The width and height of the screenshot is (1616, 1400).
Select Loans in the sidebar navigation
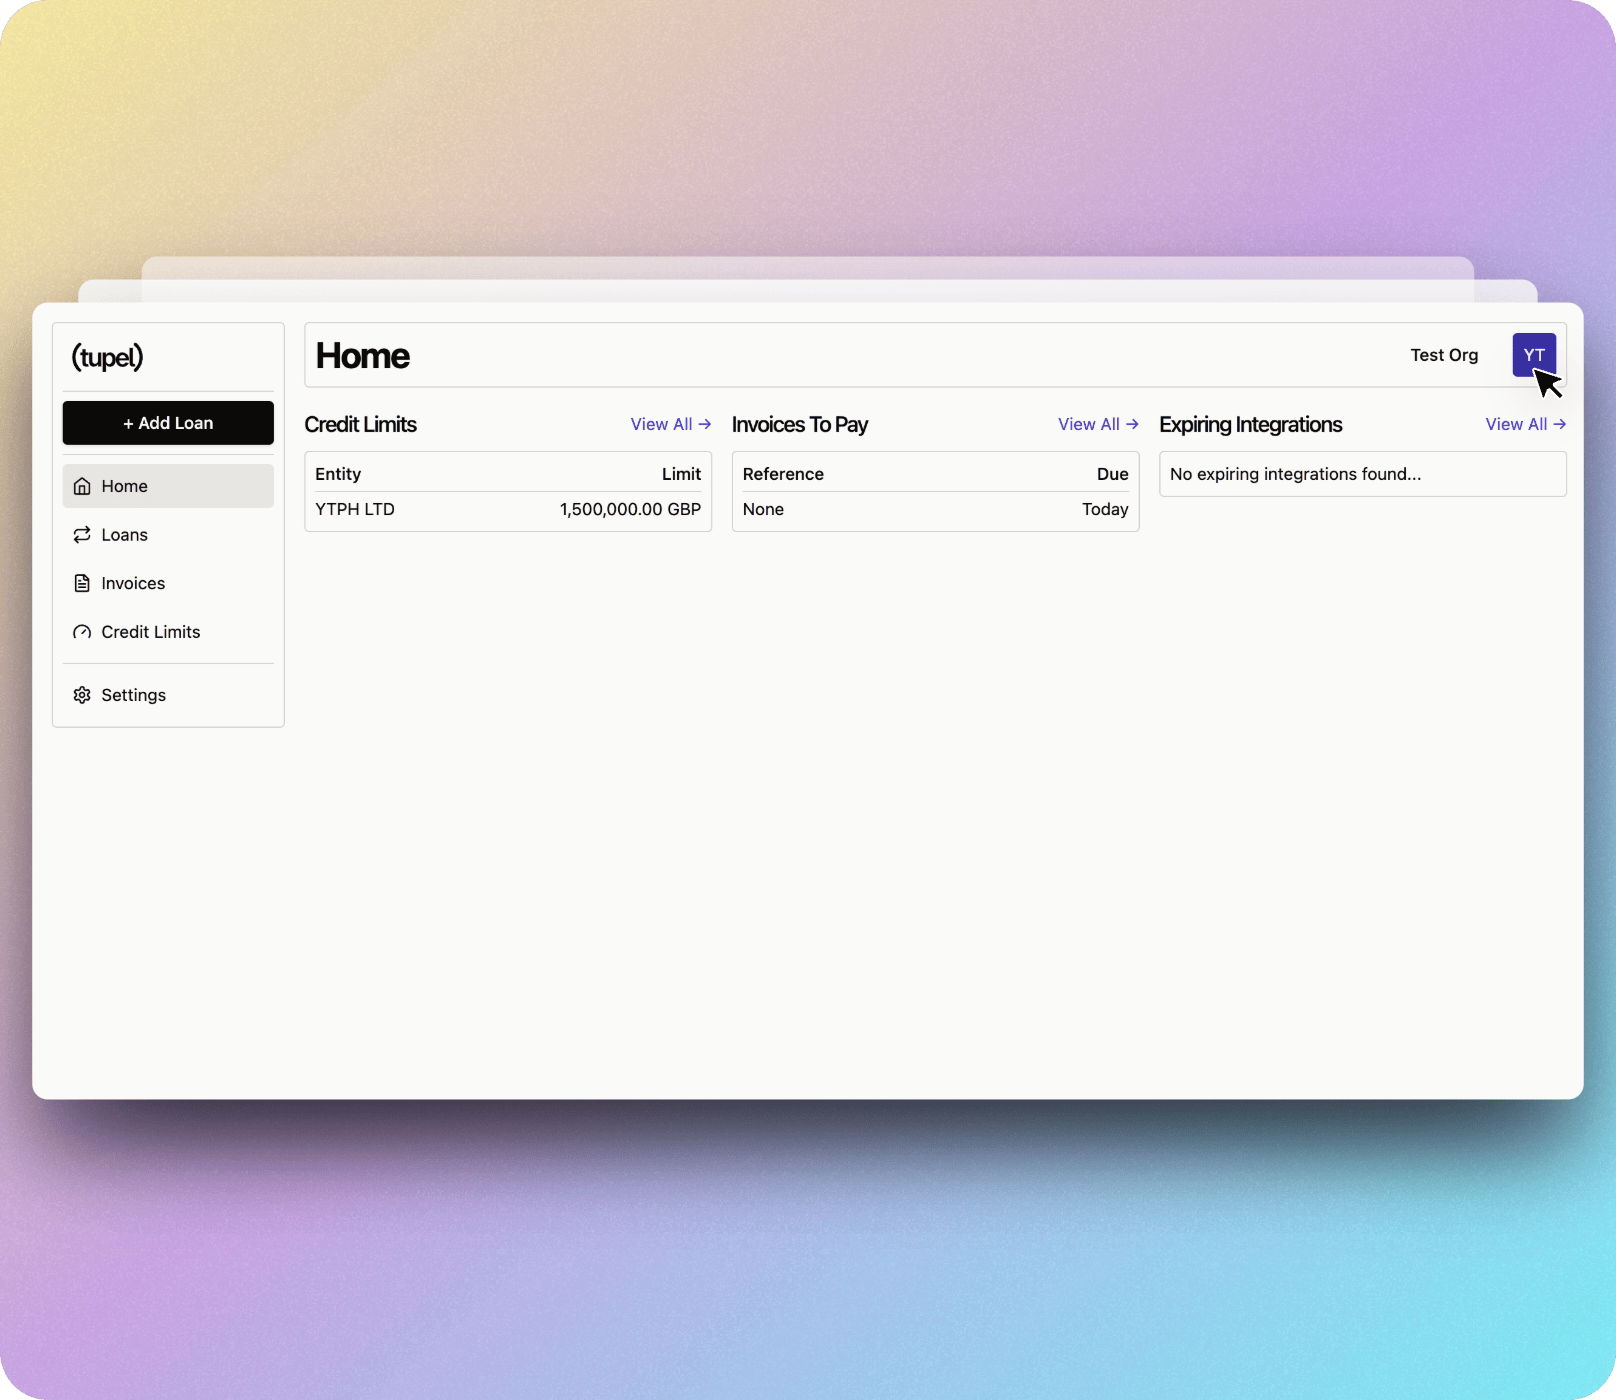pos(124,534)
